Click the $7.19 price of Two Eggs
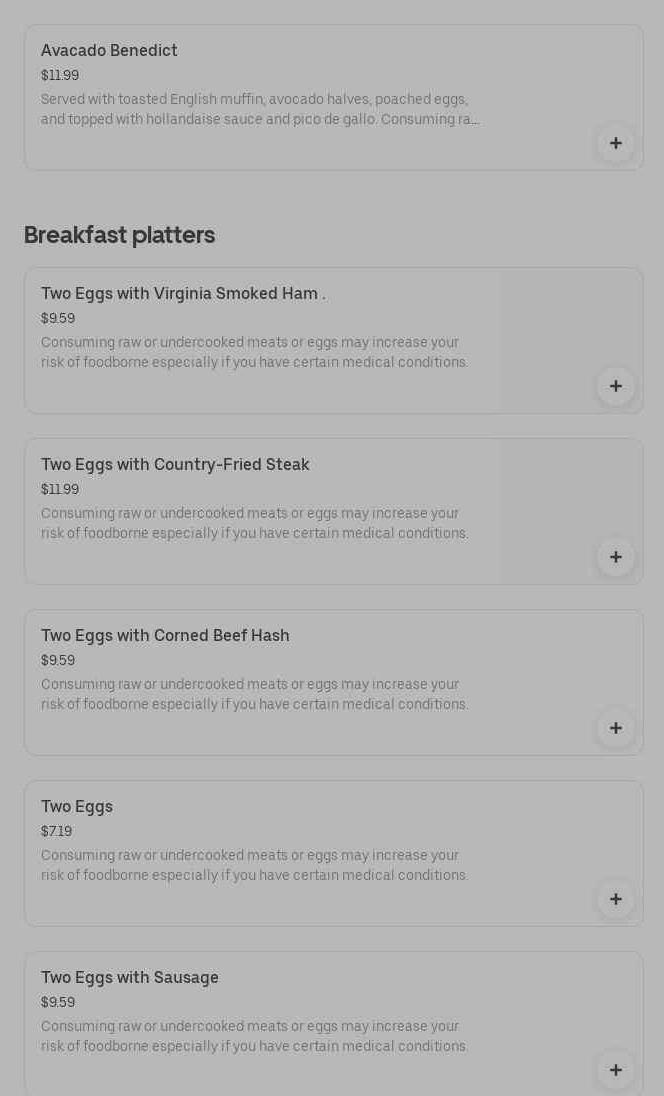This screenshot has width=664, height=1096. [x=56, y=831]
